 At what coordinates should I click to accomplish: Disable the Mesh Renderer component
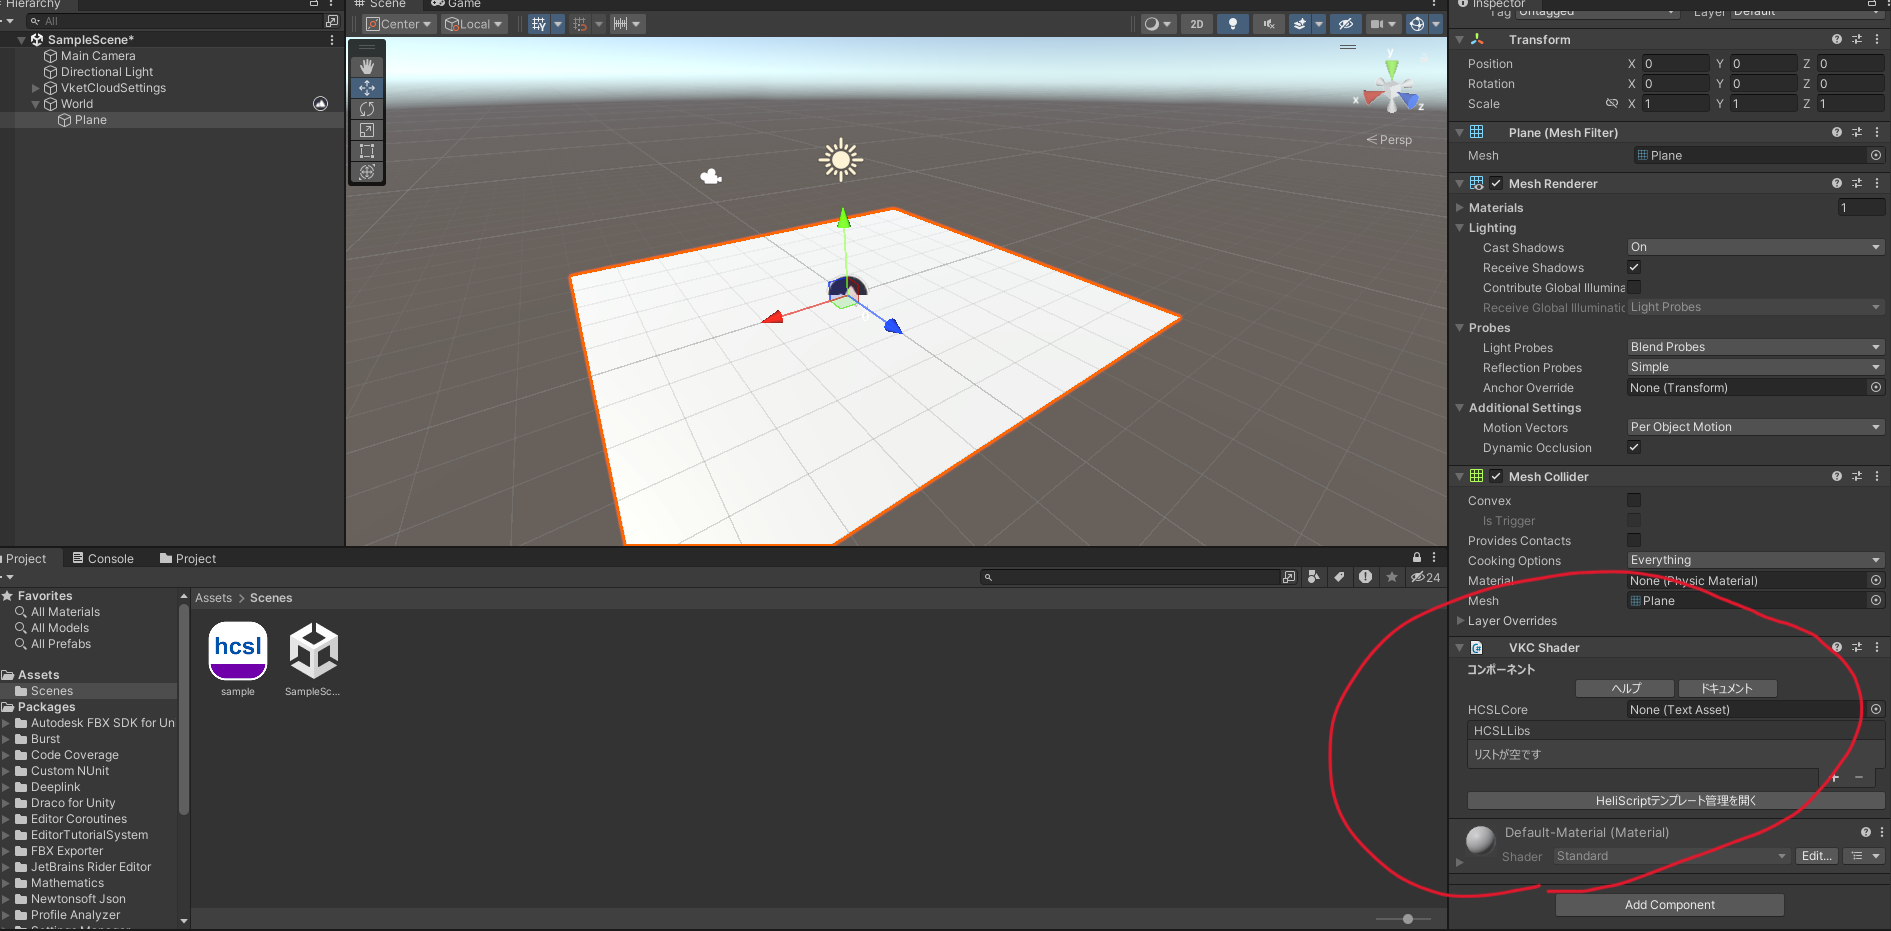coord(1496,183)
